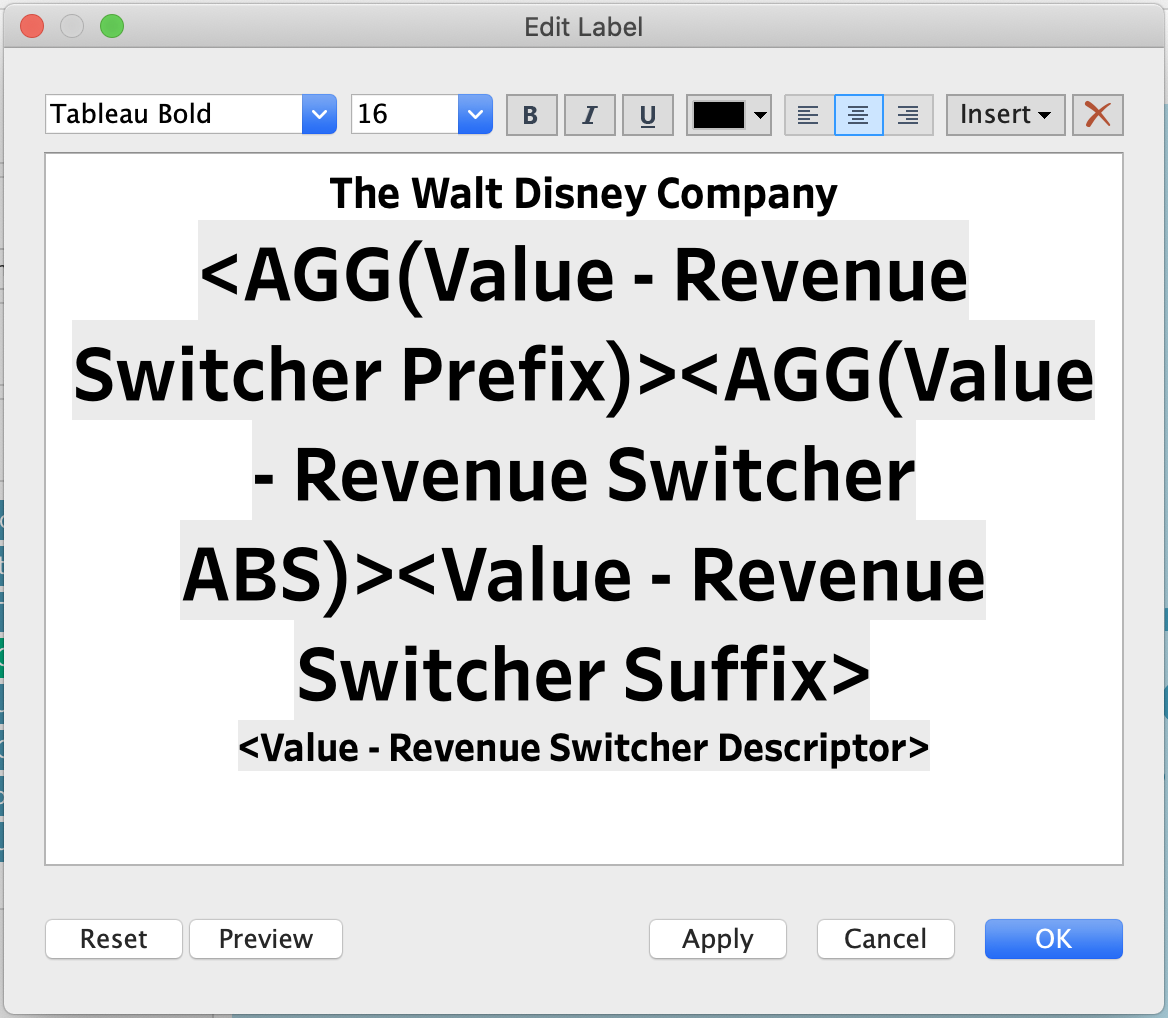Image resolution: width=1168 pixels, height=1018 pixels.
Task: Open the font name dropdown arrow
Action: pos(319,114)
